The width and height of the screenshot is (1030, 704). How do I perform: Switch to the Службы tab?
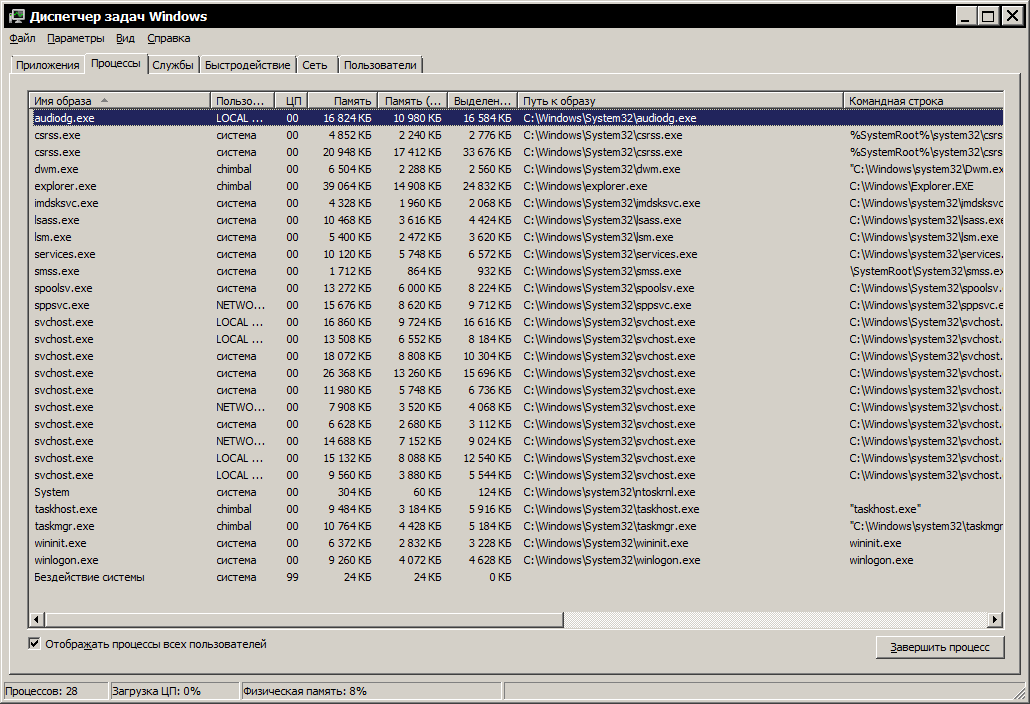tap(173, 65)
